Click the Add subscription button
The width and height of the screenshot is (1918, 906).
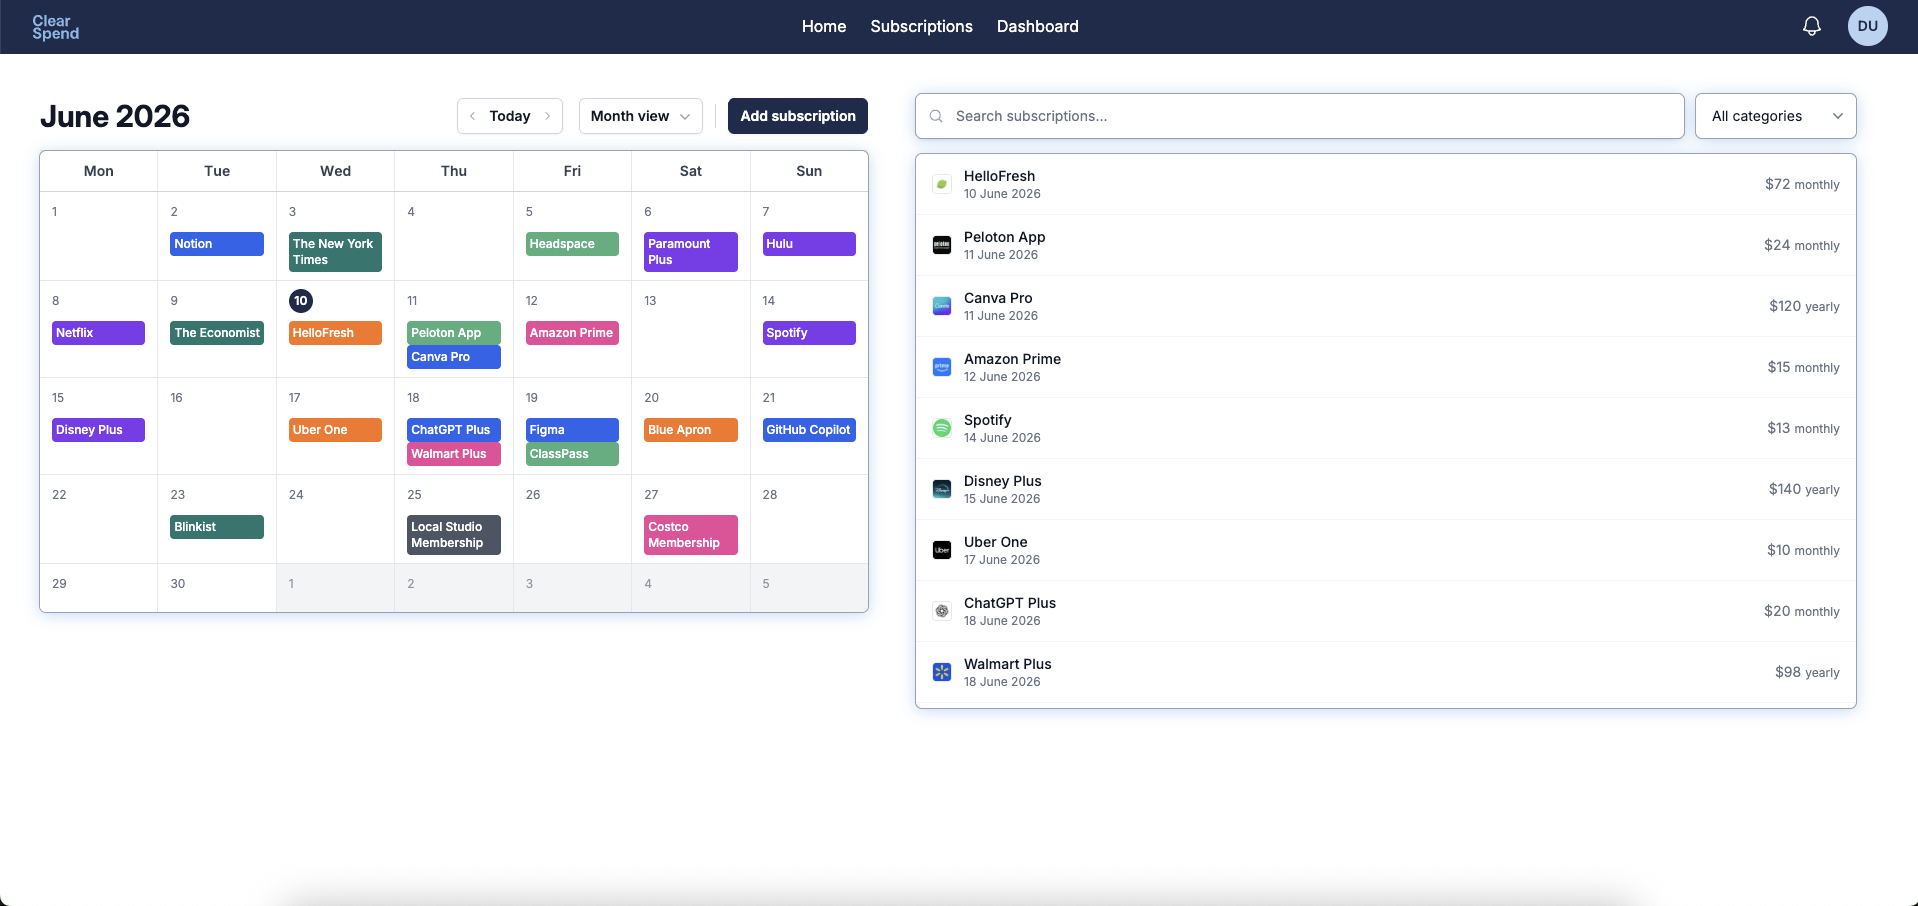click(x=797, y=116)
